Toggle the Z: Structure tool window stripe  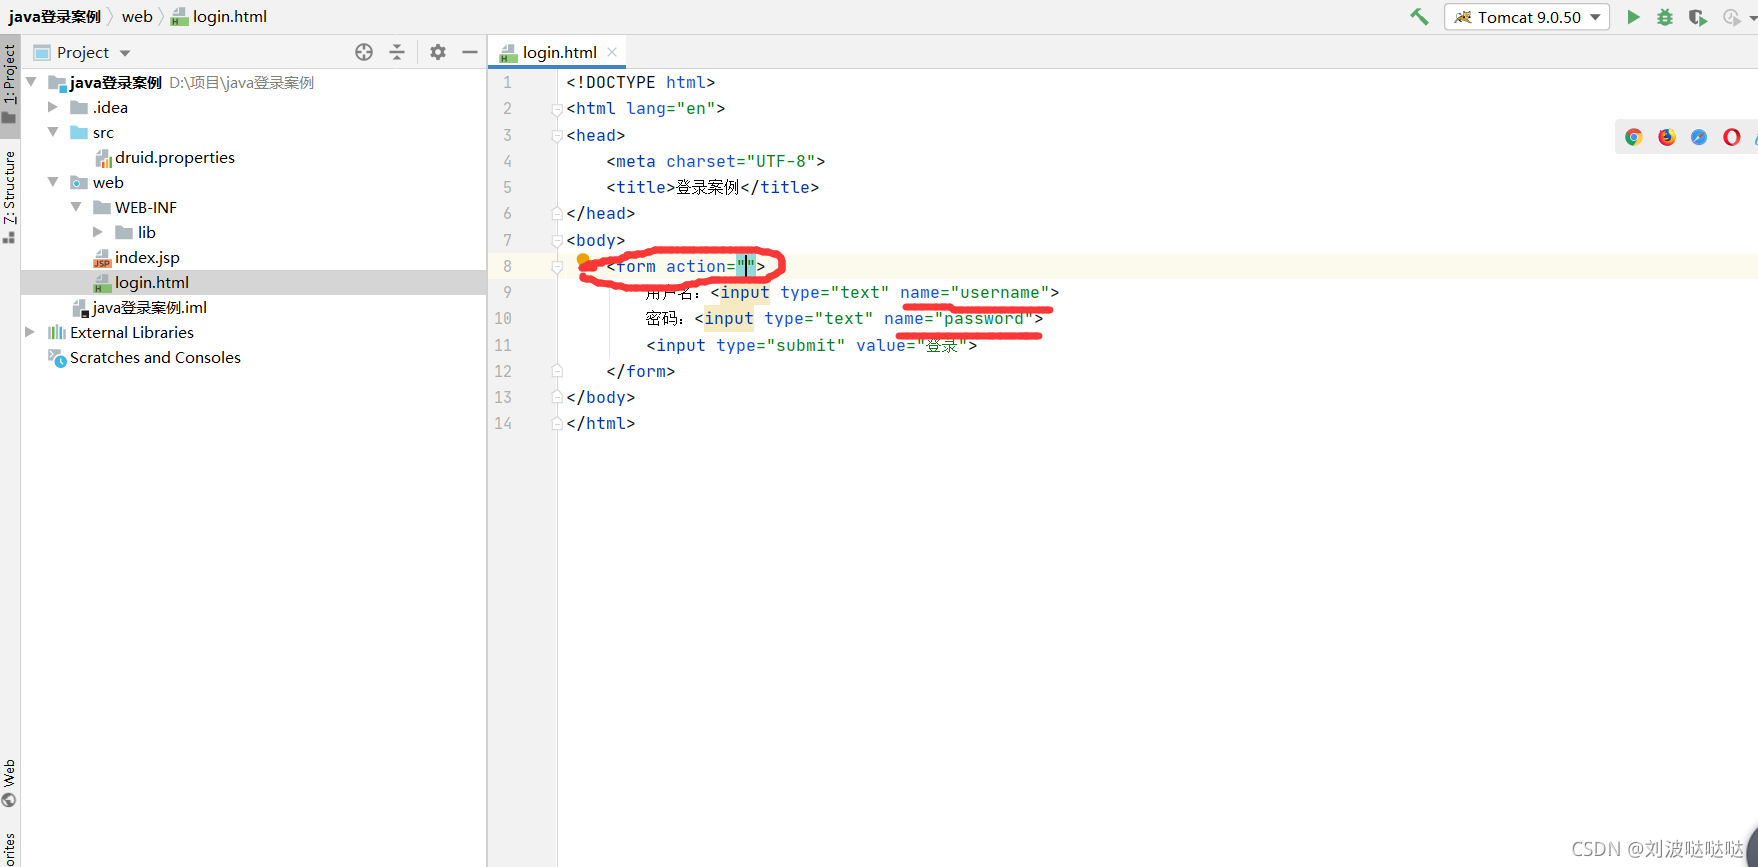click(10, 196)
